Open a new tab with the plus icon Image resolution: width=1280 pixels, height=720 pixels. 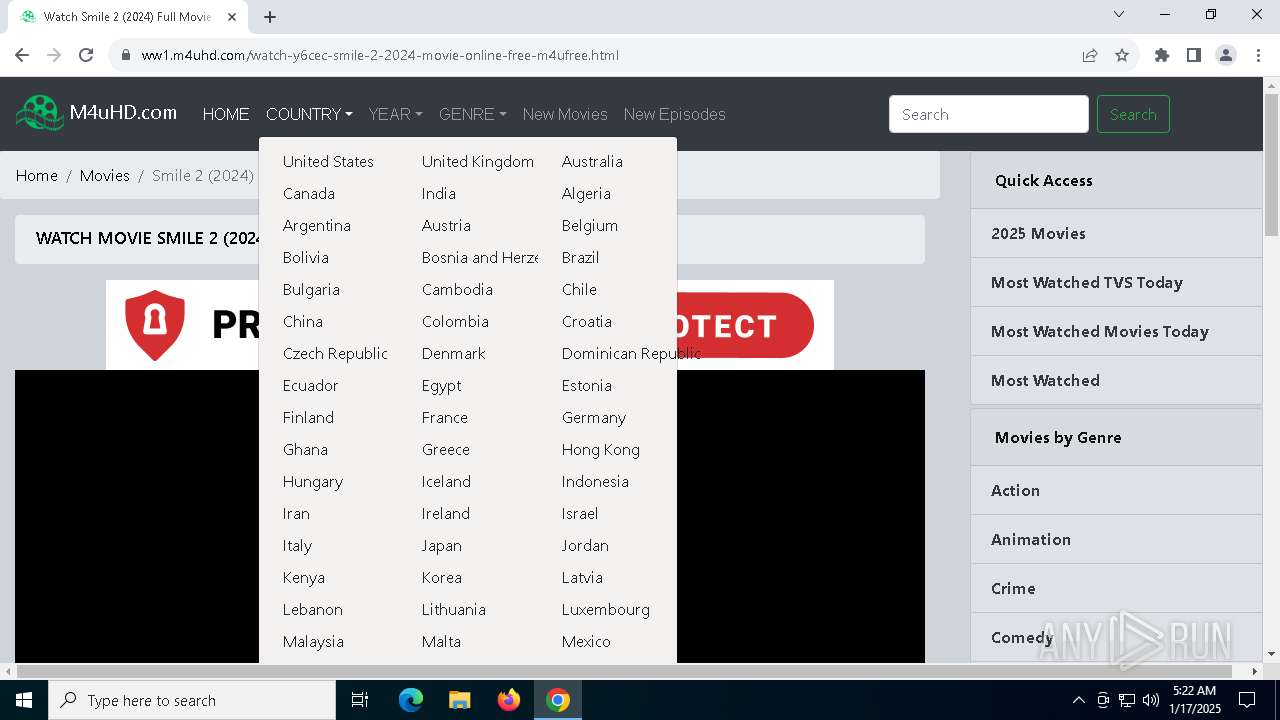click(x=270, y=17)
